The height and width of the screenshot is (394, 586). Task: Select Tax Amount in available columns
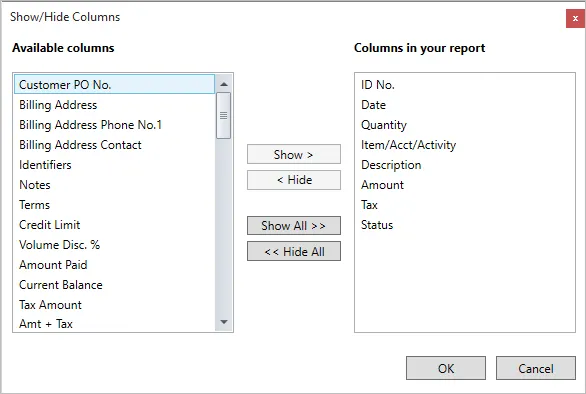tap(114, 305)
